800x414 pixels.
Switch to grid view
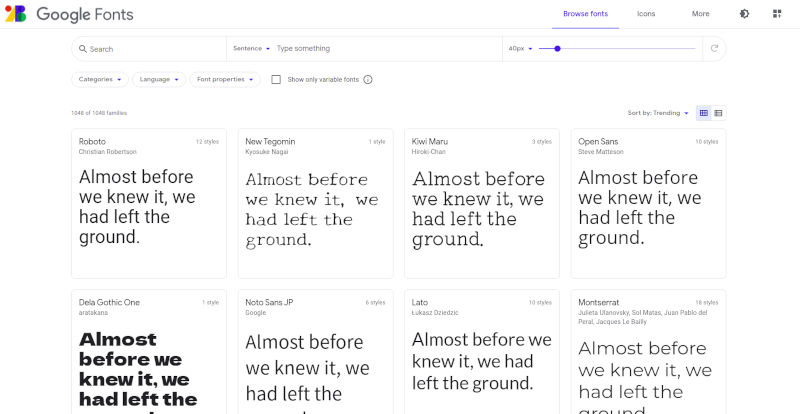point(704,113)
